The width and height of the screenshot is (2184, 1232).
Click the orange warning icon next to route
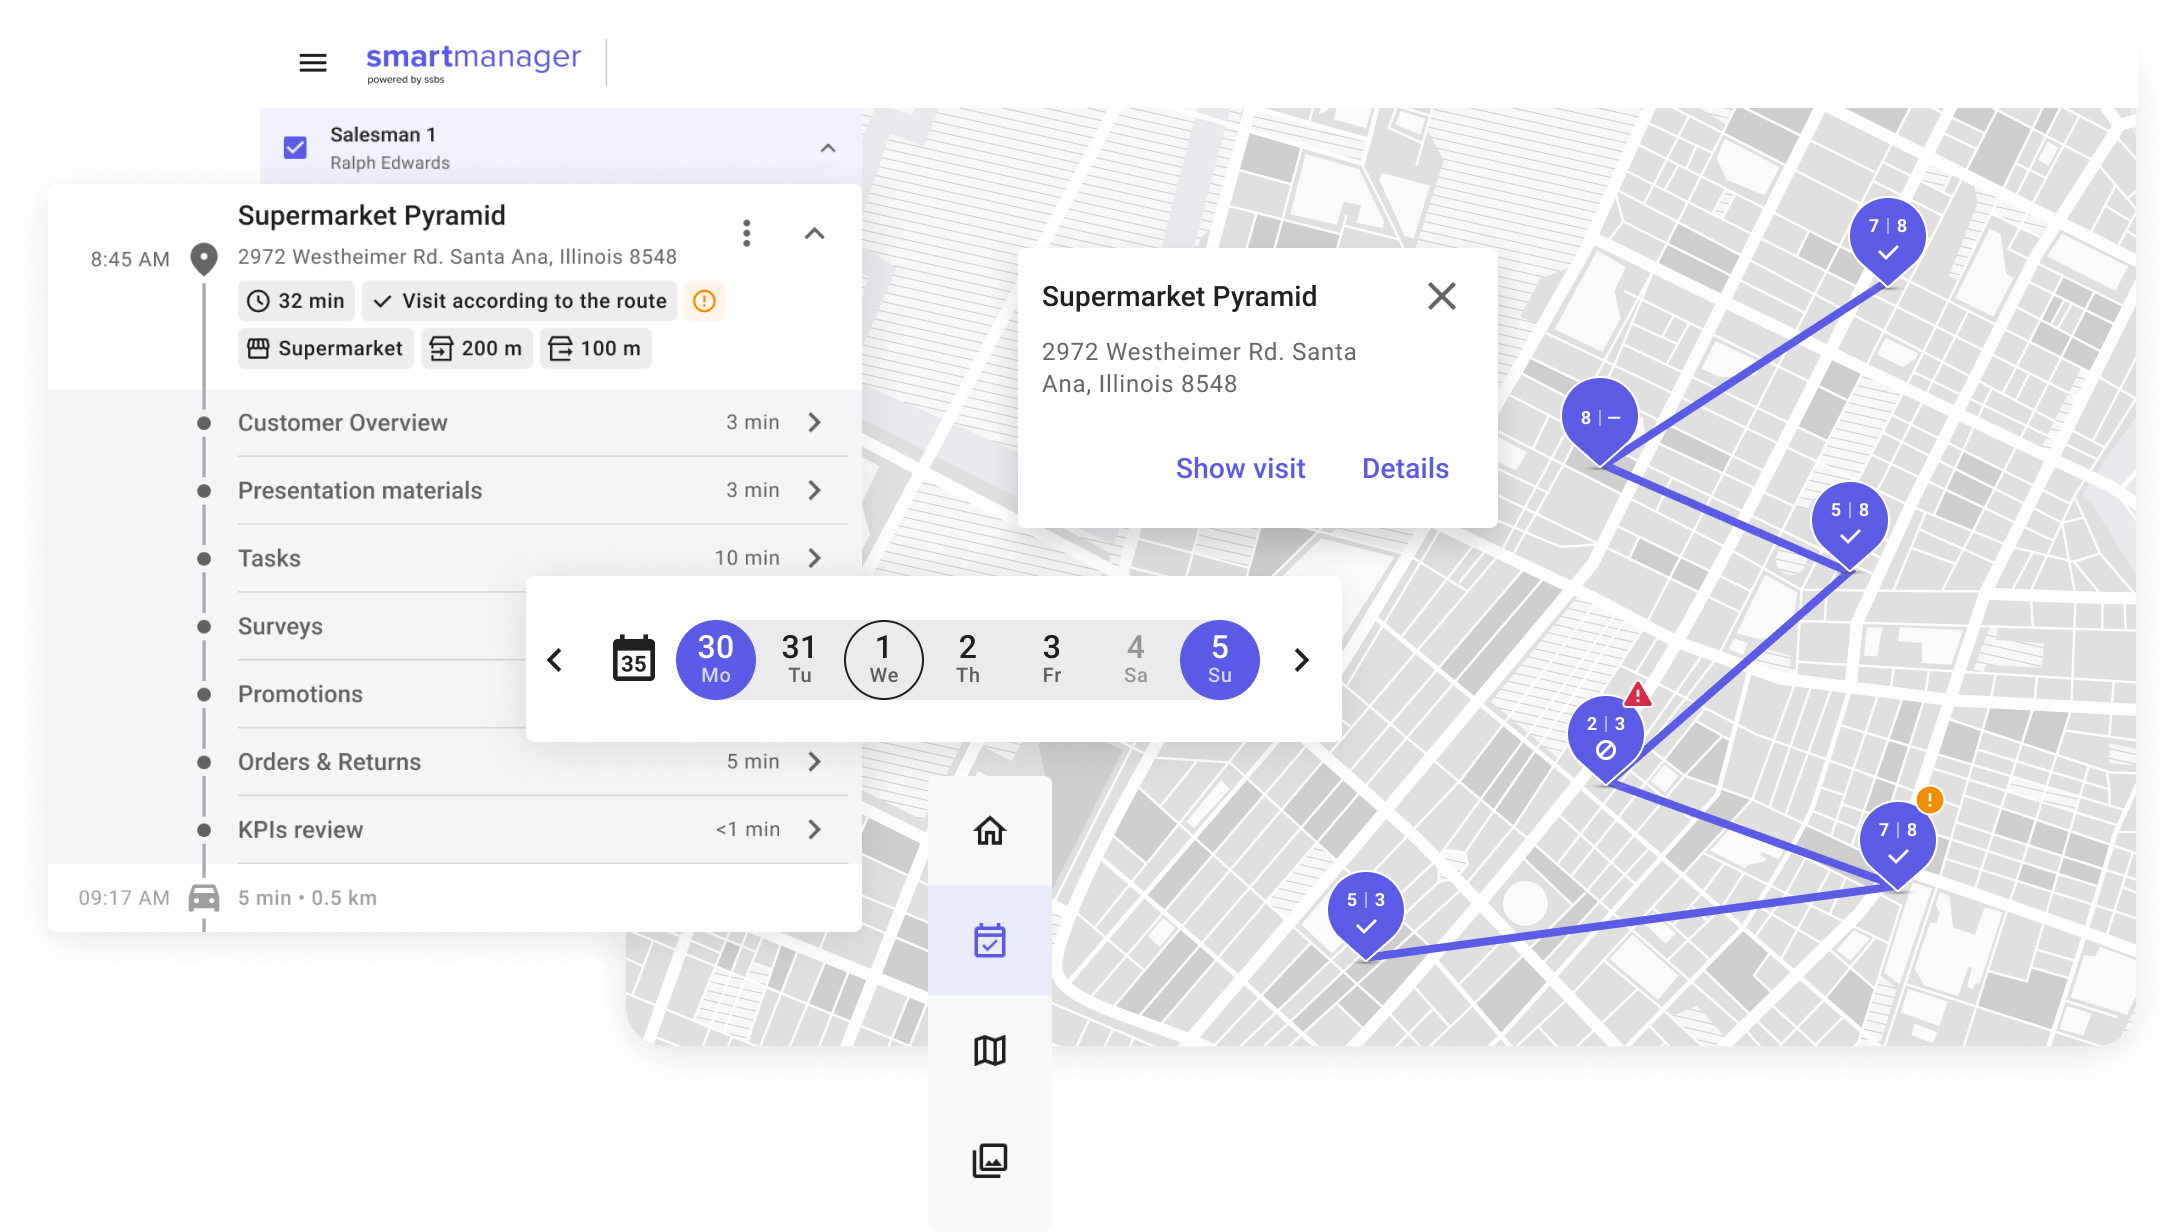point(704,301)
